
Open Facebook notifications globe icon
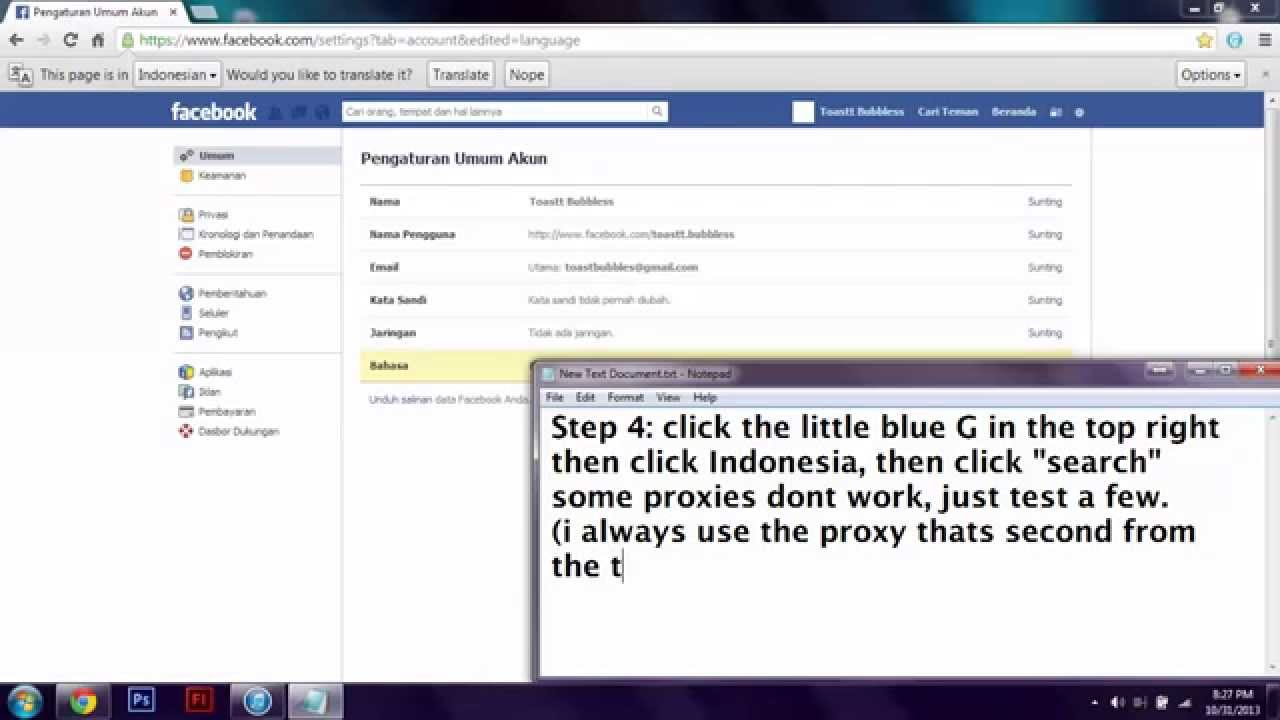[x=322, y=112]
